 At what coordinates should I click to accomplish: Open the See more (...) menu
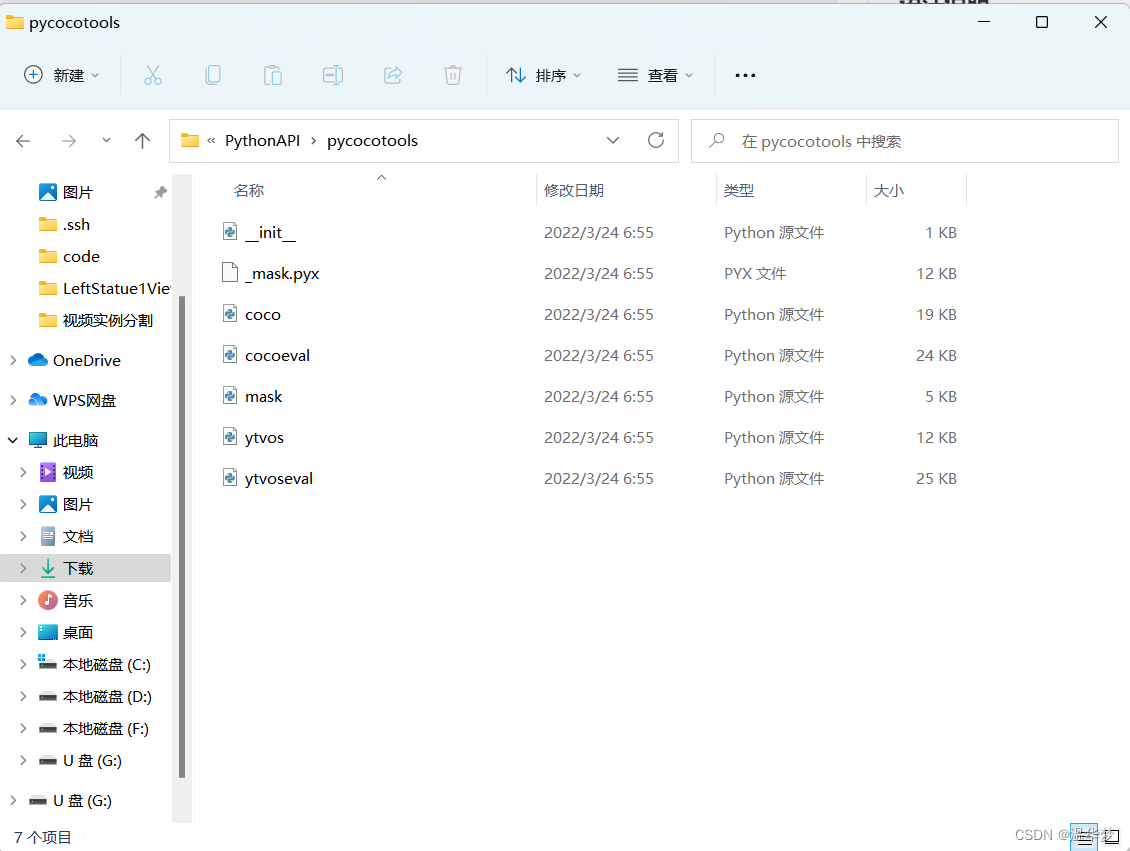pyautogui.click(x=745, y=75)
